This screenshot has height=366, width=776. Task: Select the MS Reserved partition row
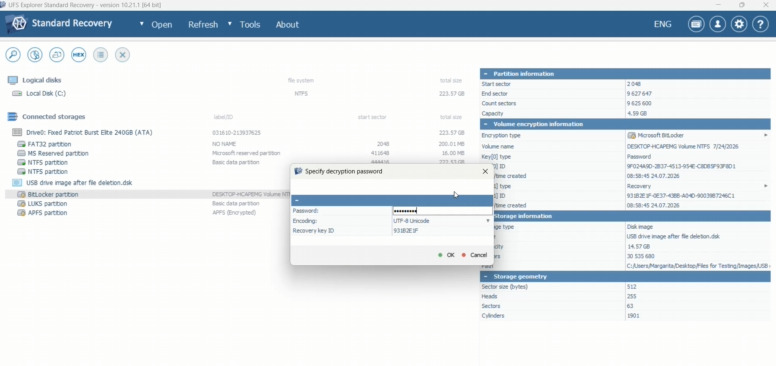coord(58,153)
